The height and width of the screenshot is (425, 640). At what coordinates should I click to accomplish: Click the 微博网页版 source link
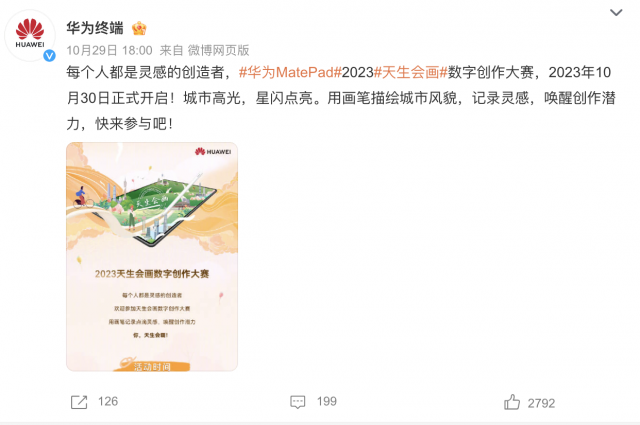[218, 51]
